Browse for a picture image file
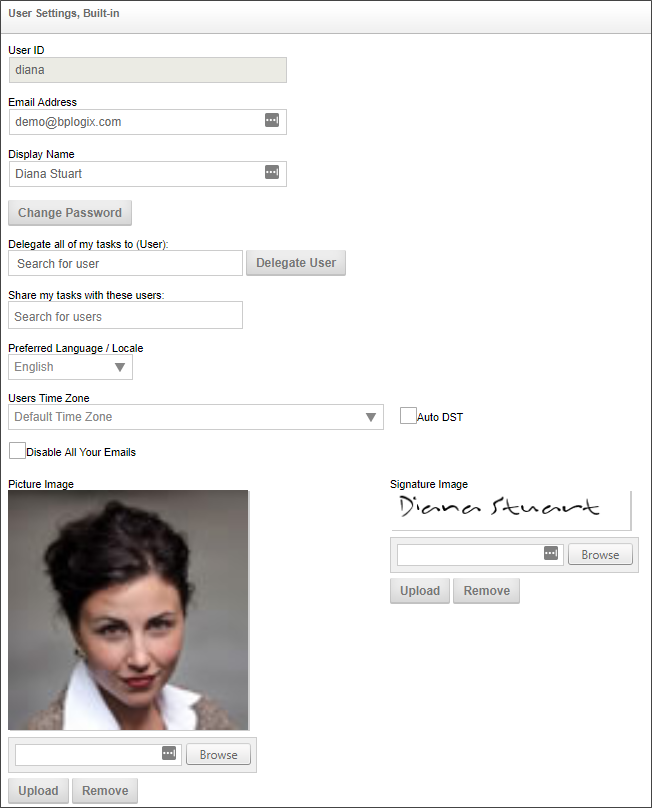The width and height of the screenshot is (652, 808). click(x=218, y=754)
